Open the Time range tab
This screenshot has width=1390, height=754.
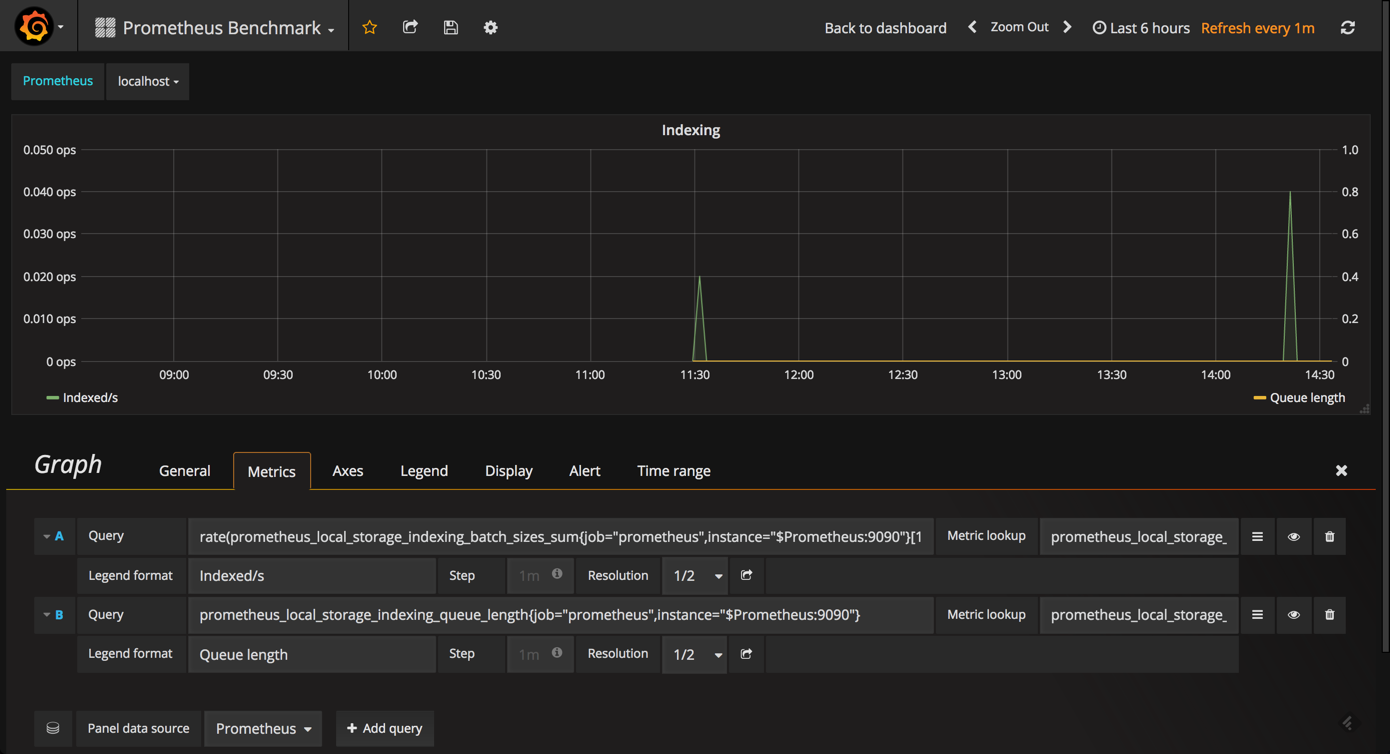coord(674,470)
